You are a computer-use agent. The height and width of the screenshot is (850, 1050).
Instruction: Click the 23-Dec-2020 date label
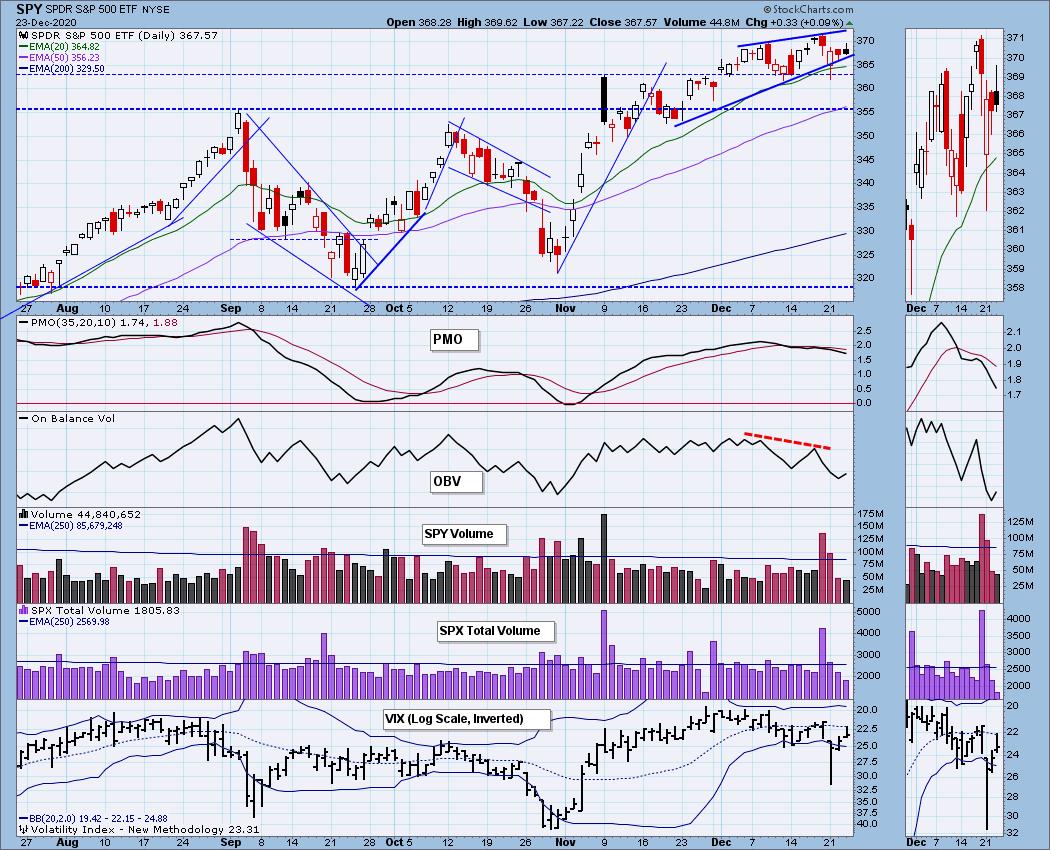(x=44, y=22)
